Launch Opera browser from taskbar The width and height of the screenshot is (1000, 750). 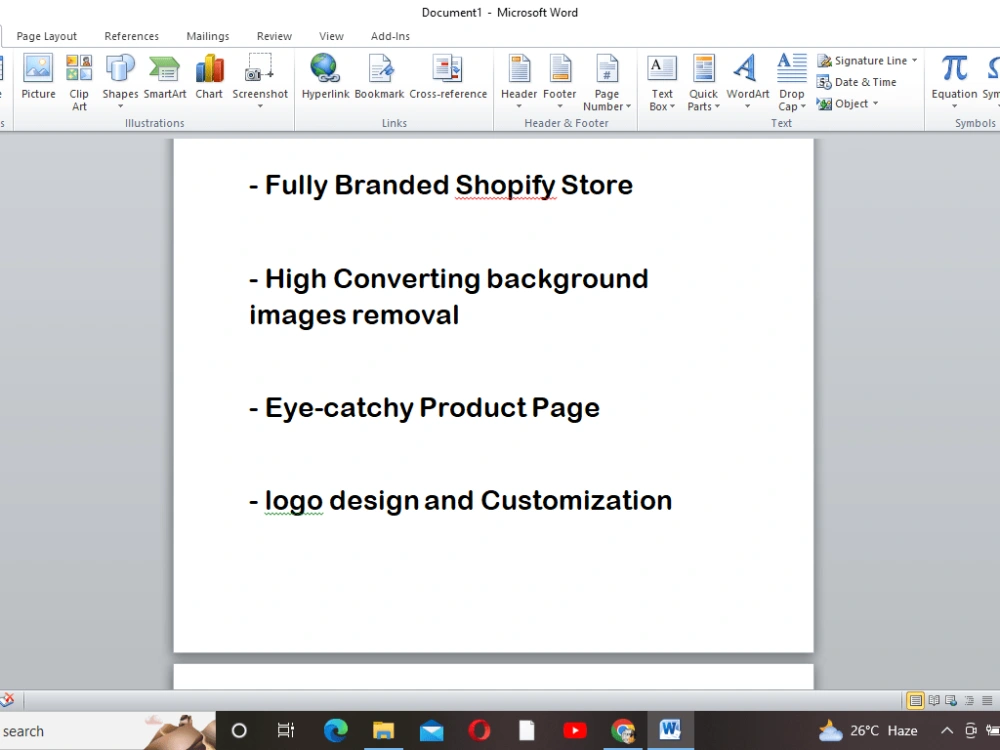(x=479, y=730)
